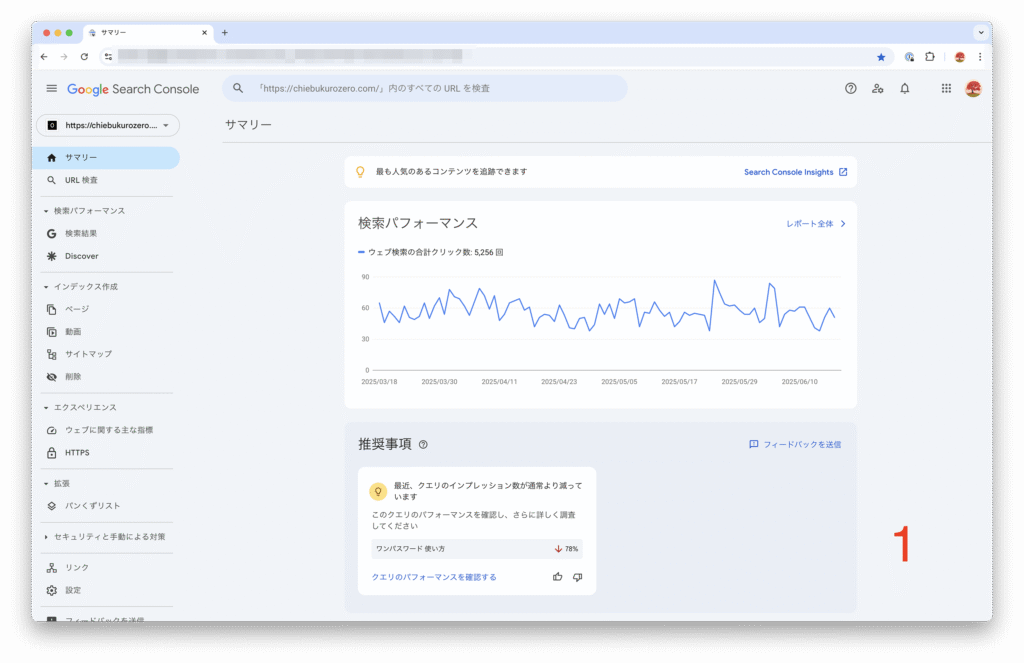Open サイトマップ in the sidebar
Image resolution: width=1024 pixels, height=663 pixels.
[x=106, y=354]
